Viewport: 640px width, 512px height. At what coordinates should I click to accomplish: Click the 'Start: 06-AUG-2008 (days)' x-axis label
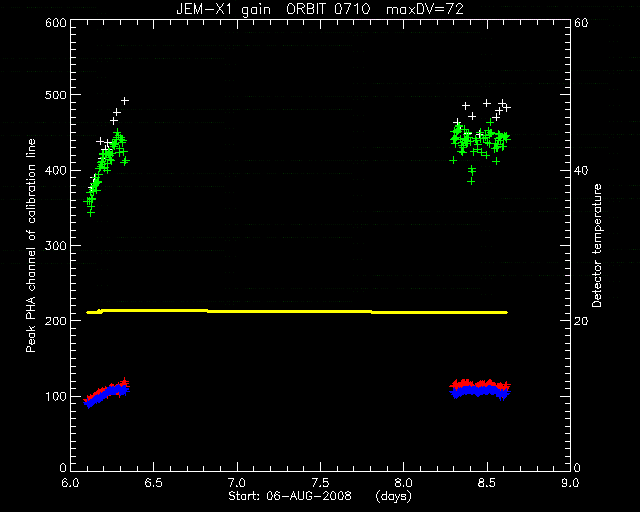click(x=320, y=496)
